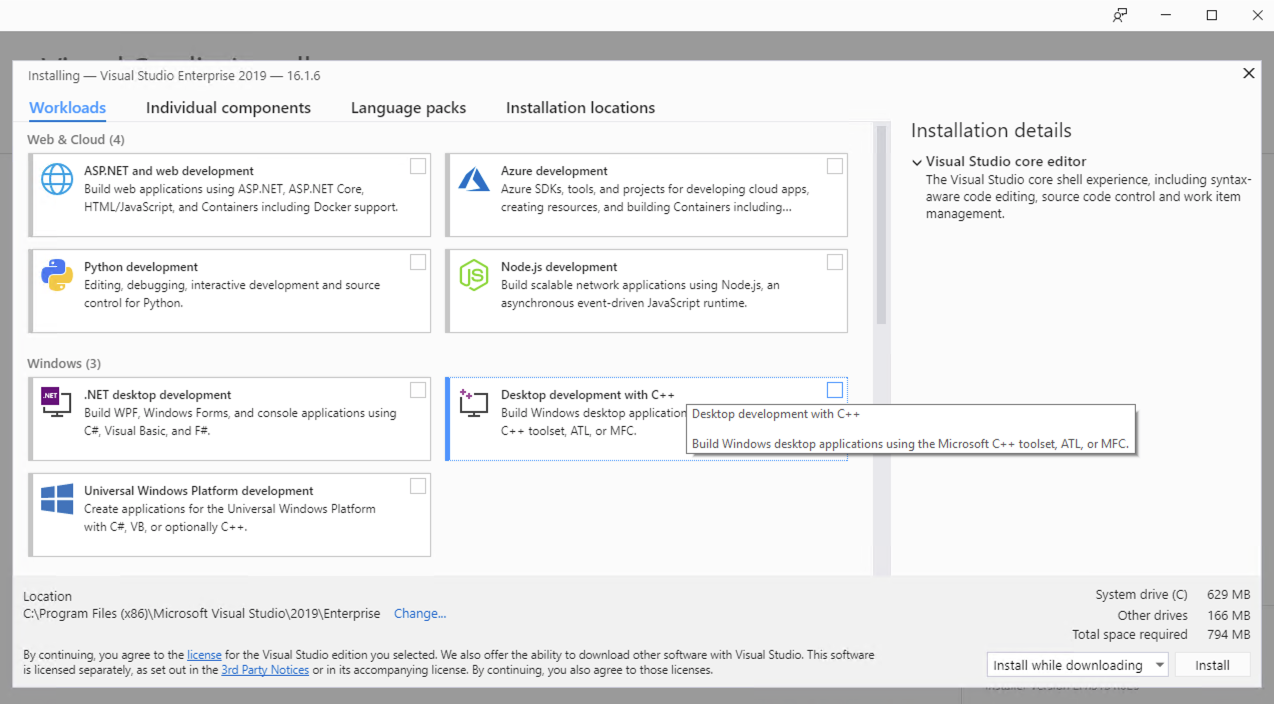Go to the Language packs tab

pyautogui.click(x=408, y=108)
